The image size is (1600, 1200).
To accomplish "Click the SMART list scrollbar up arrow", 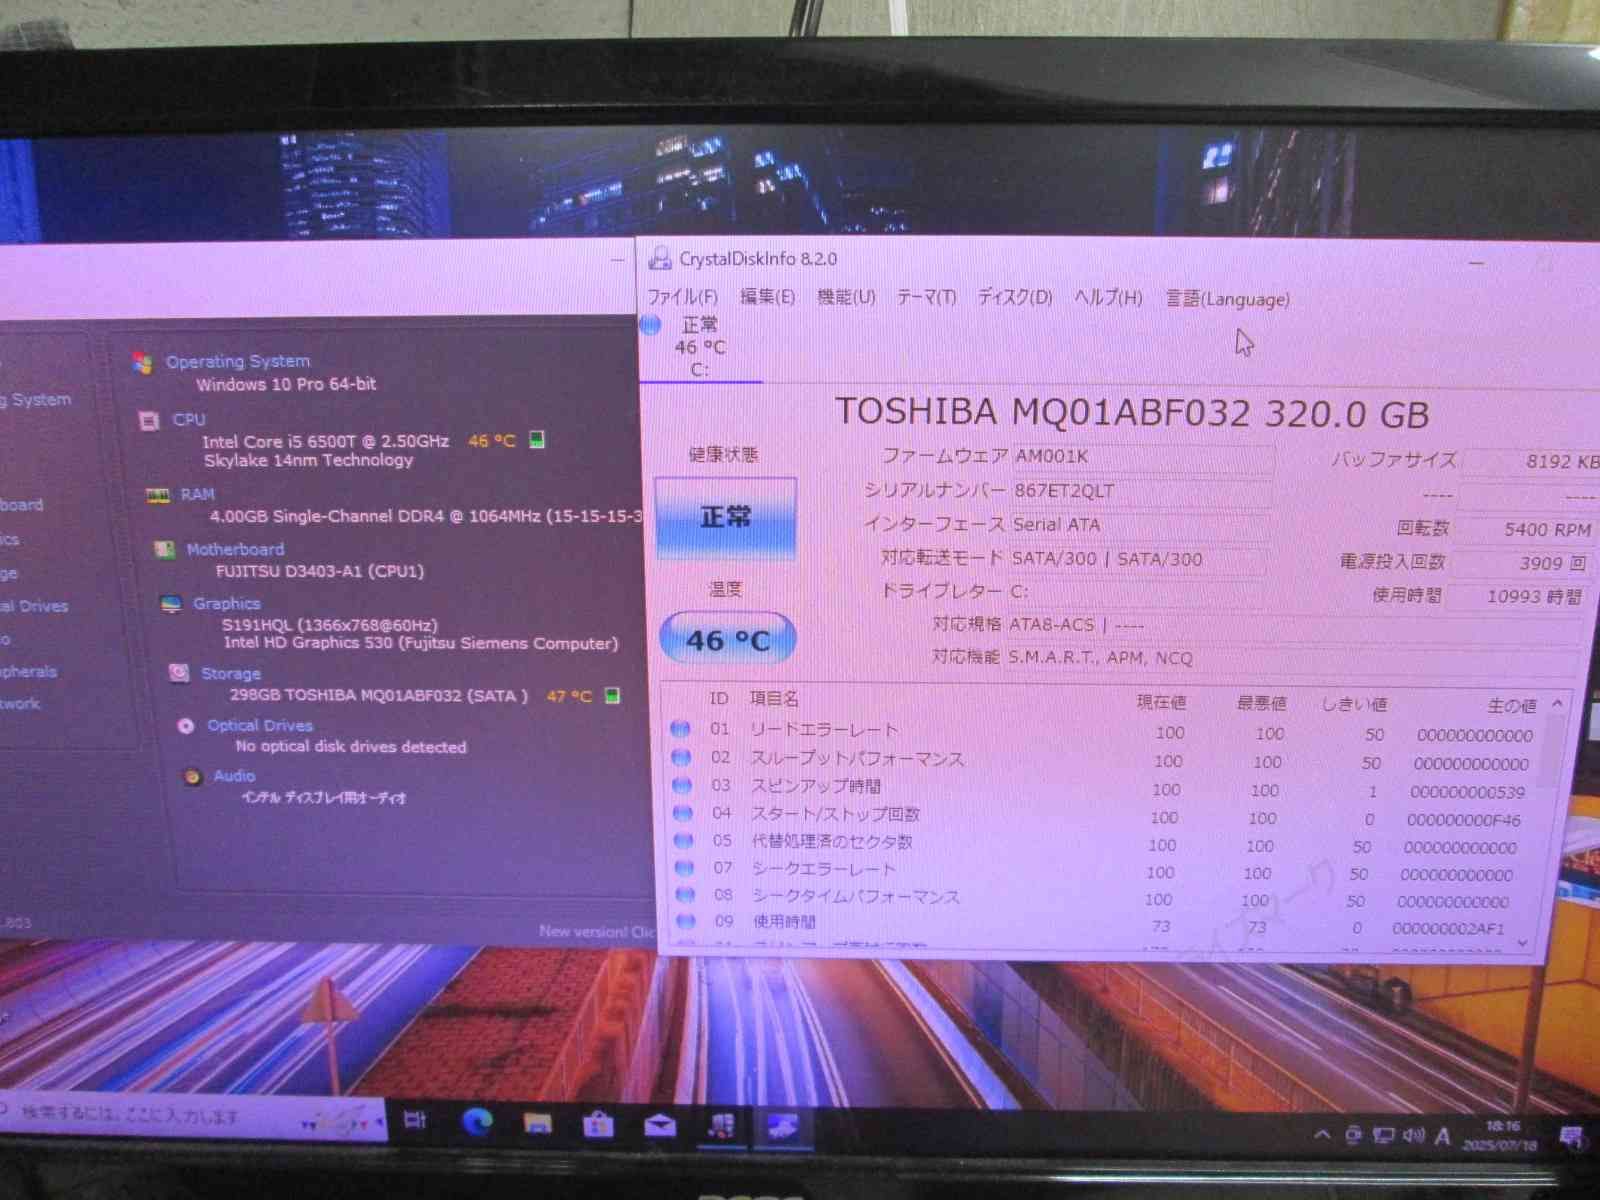I will coord(1557,704).
